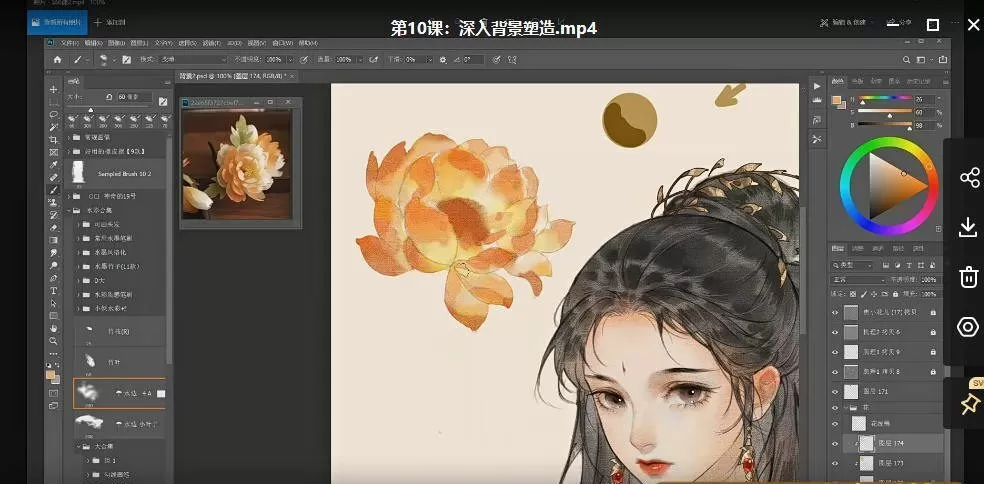
Task: Open the video player settings hexagon icon
Action: pos(969,327)
